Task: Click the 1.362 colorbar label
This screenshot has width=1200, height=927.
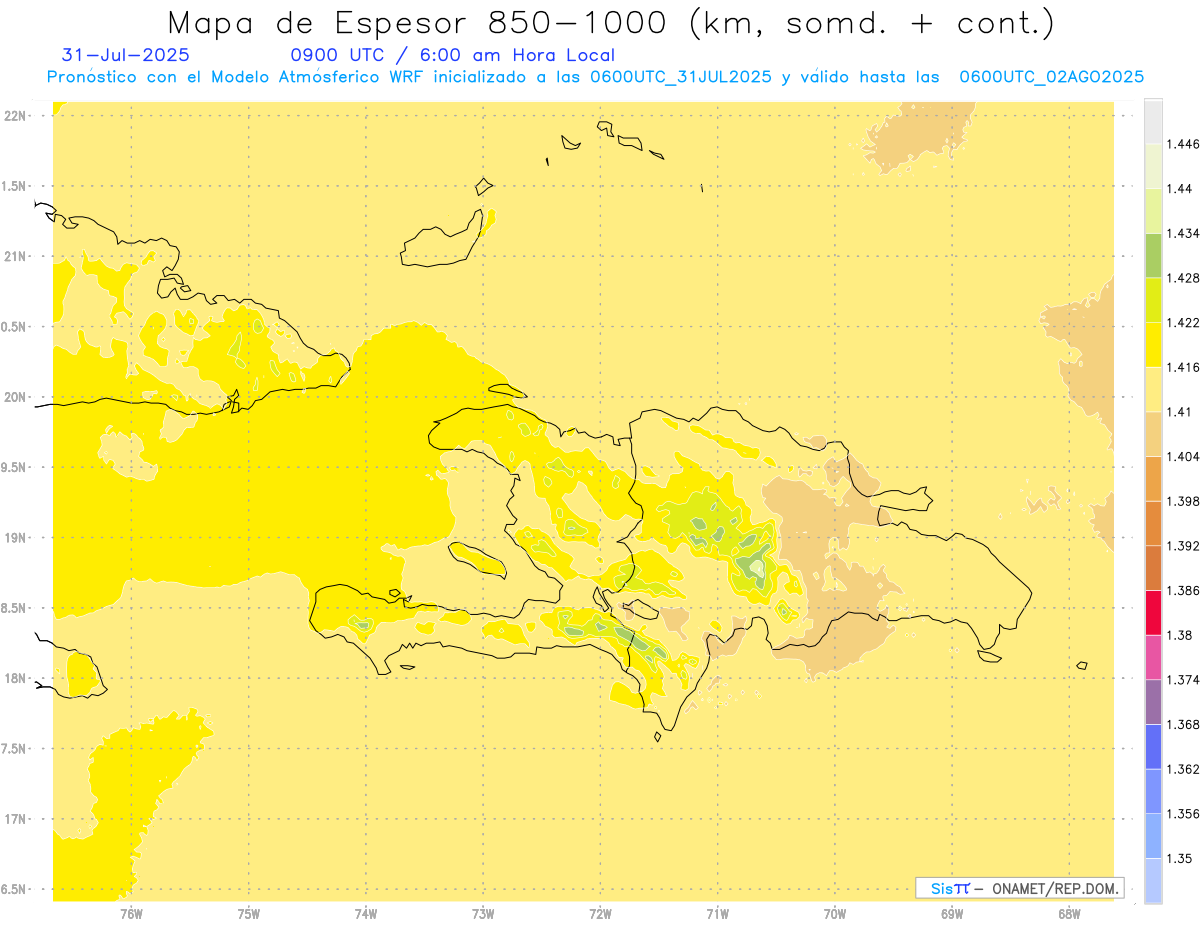Action: (1182, 769)
